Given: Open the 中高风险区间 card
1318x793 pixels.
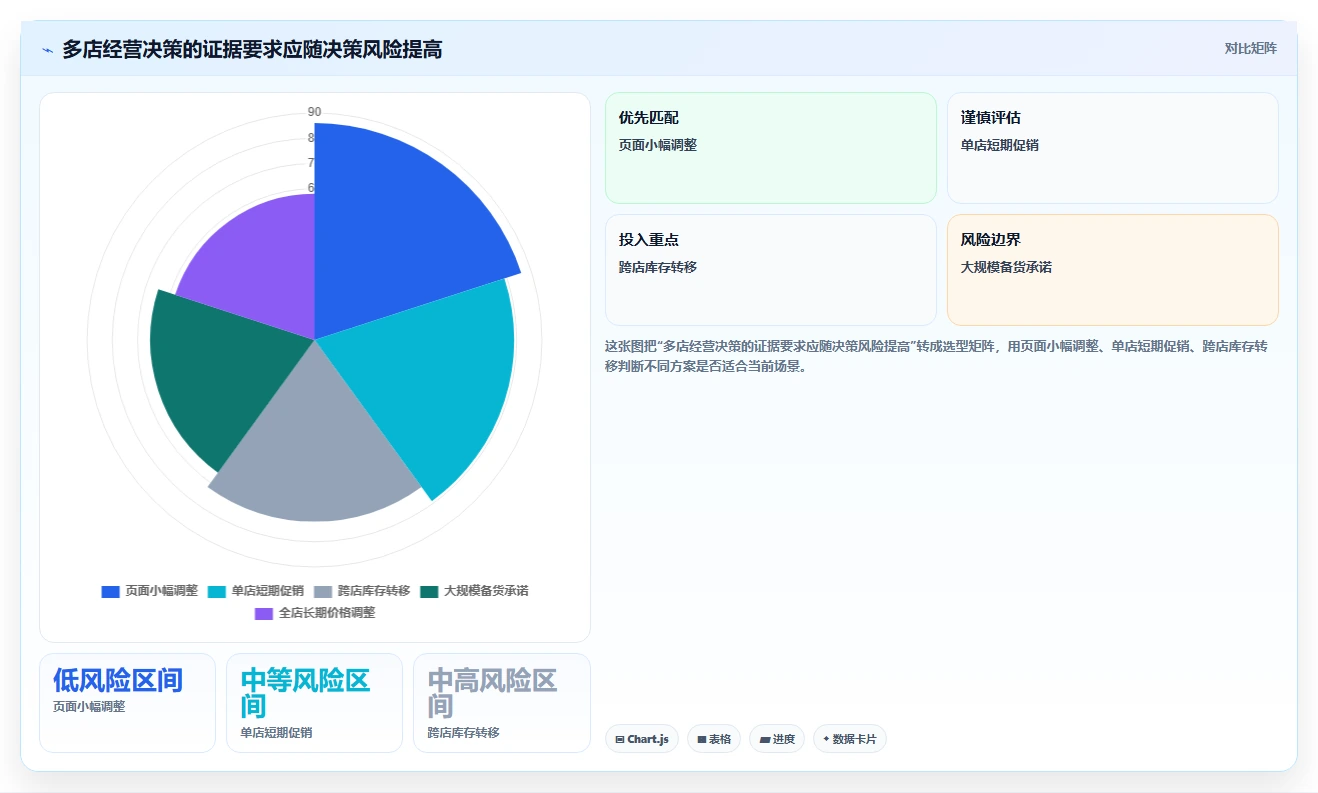Looking at the screenshot, I should click(502, 702).
